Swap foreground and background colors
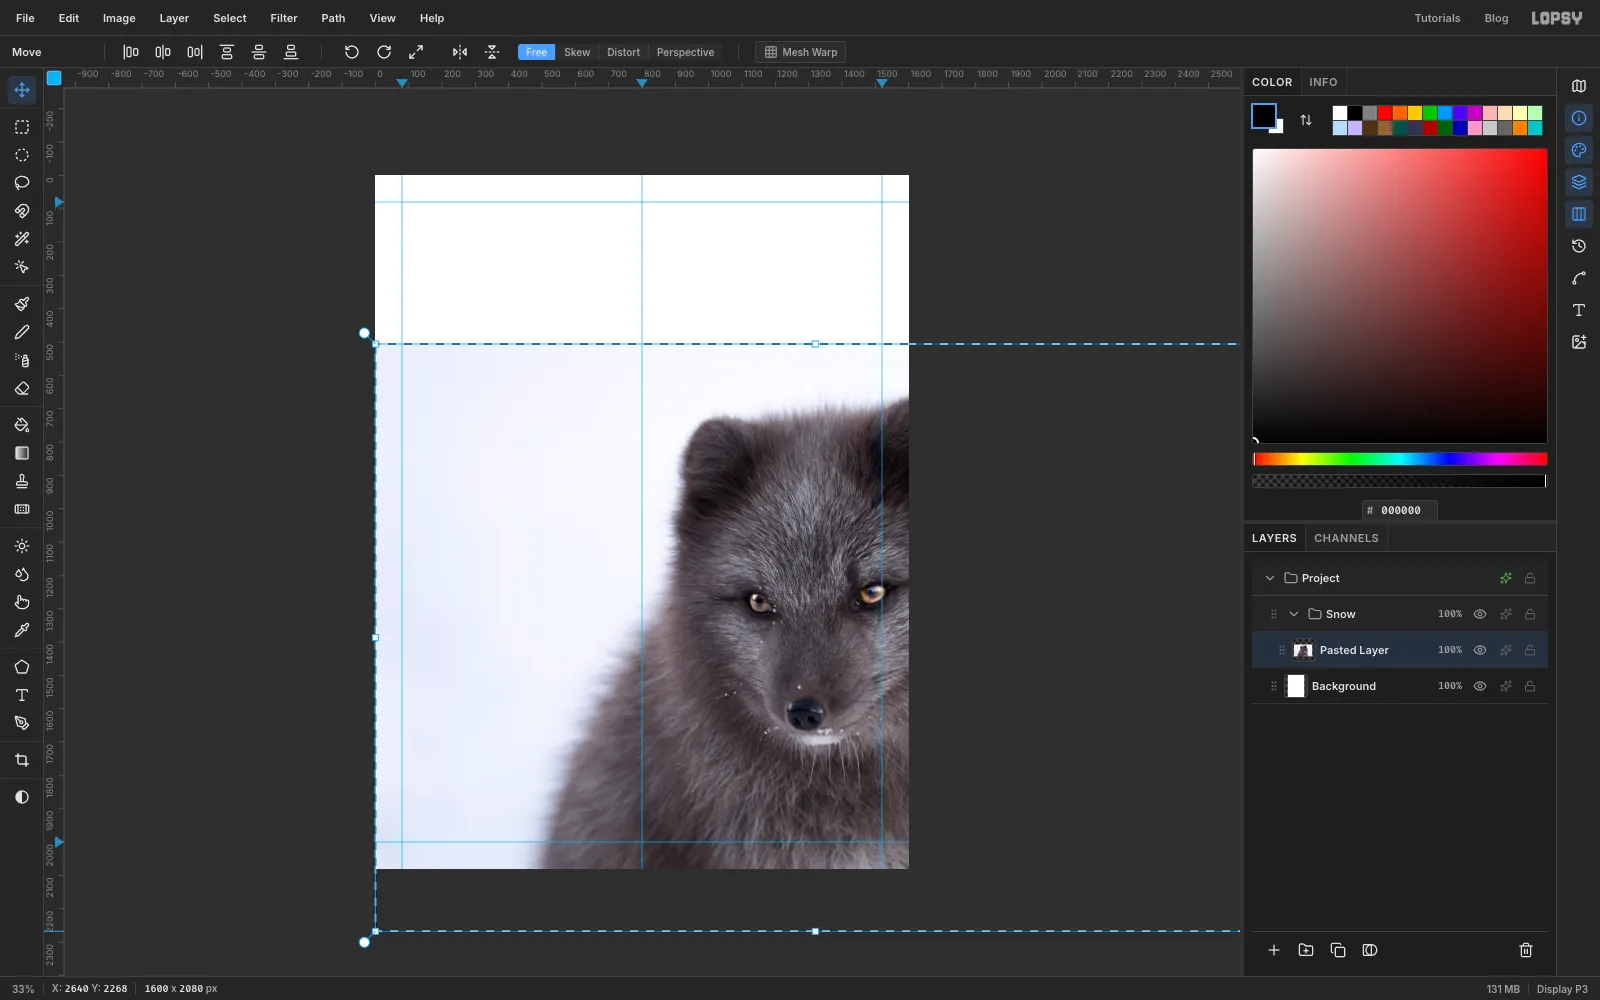The height and width of the screenshot is (1000, 1600). [x=1306, y=120]
